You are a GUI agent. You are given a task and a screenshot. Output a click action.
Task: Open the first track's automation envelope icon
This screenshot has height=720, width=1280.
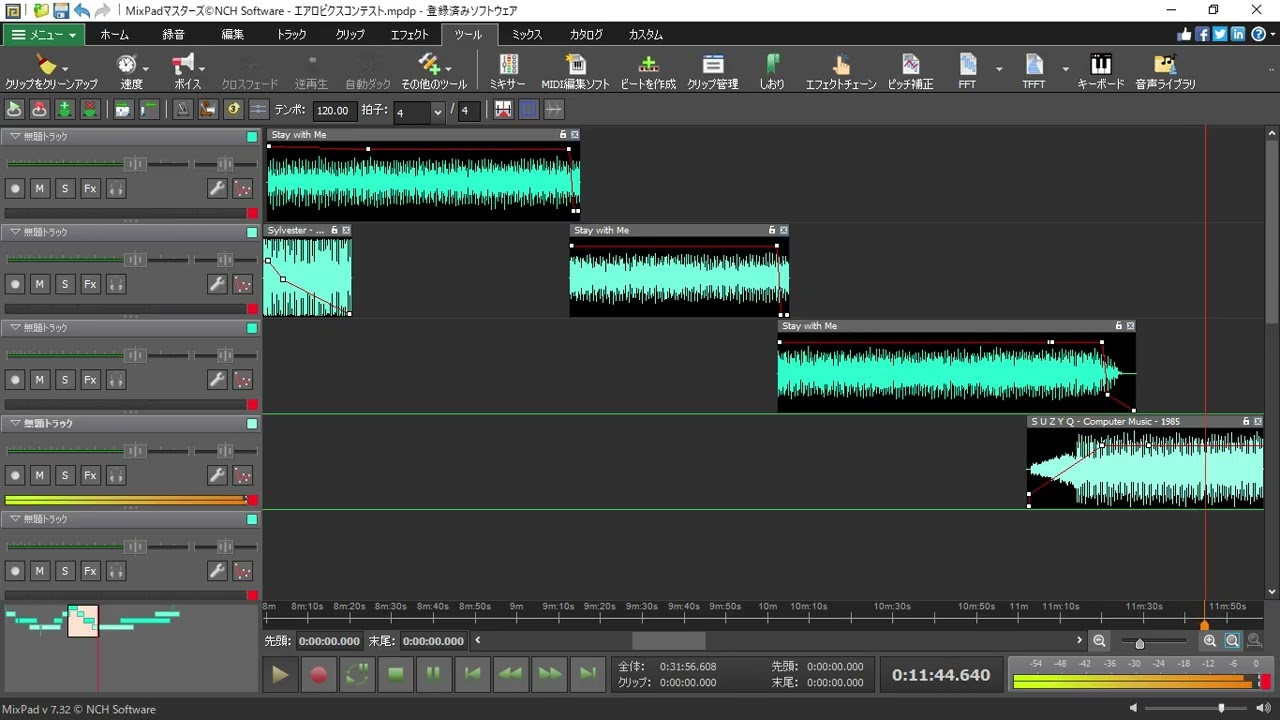pyautogui.click(x=242, y=188)
